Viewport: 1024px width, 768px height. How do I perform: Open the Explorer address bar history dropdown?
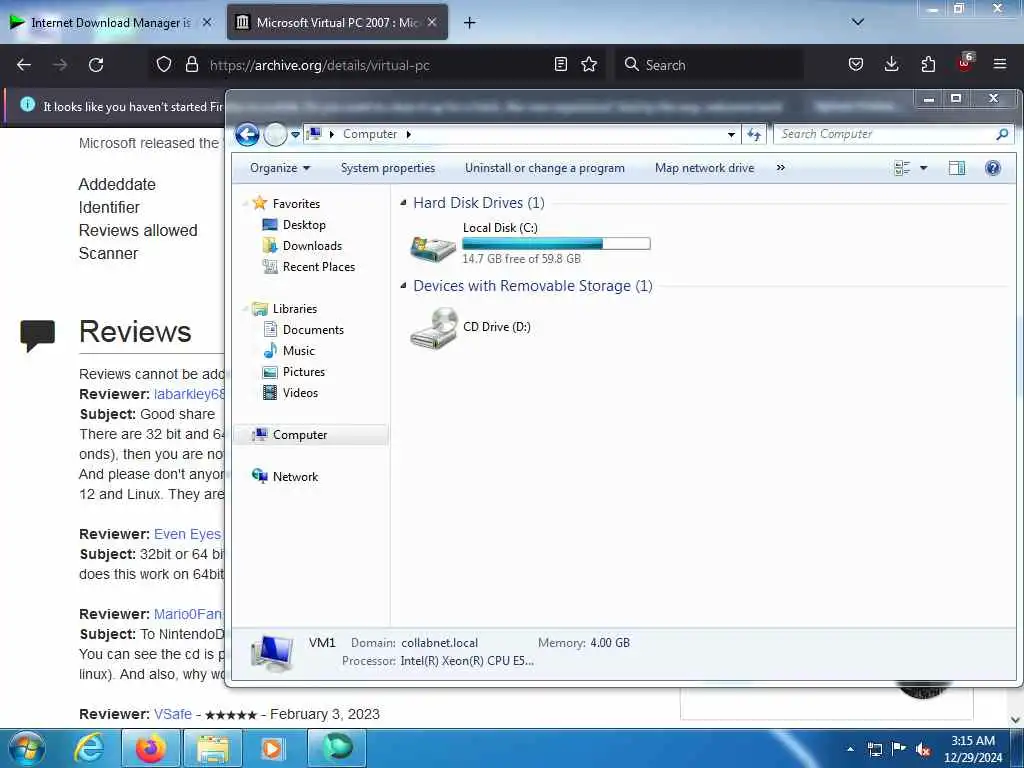(731, 135)
